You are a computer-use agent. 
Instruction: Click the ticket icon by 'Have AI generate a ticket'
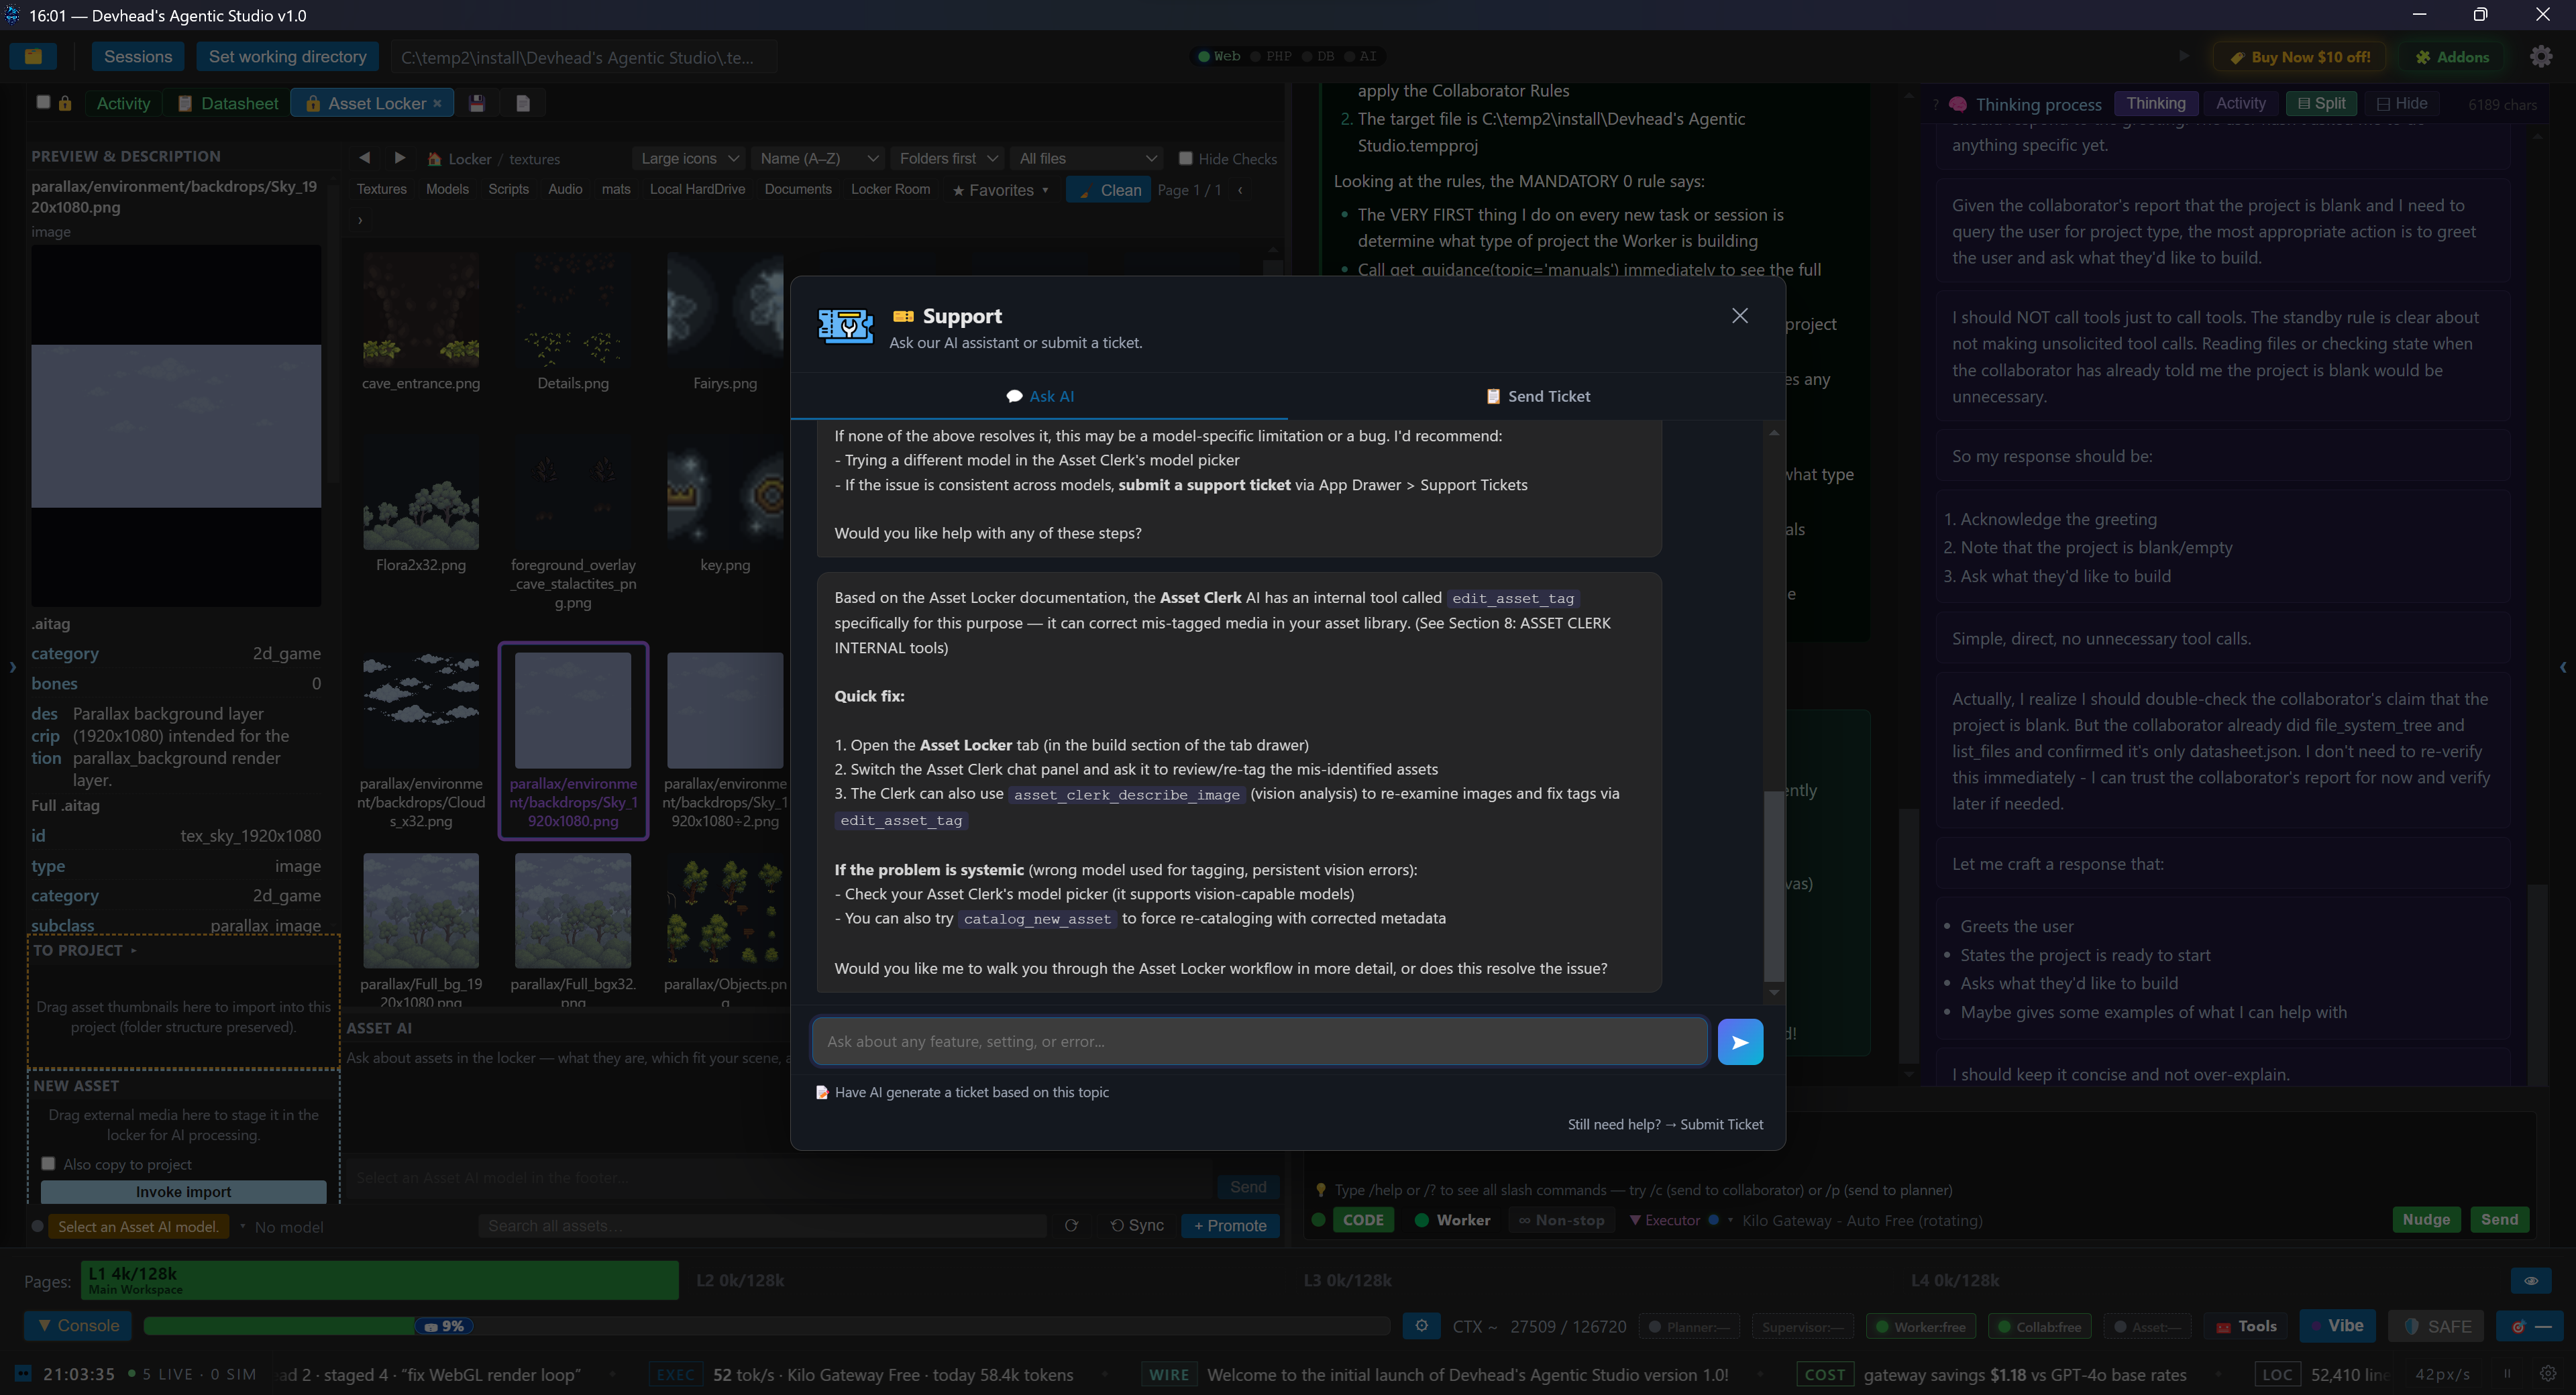click(x=822, y=1093)
